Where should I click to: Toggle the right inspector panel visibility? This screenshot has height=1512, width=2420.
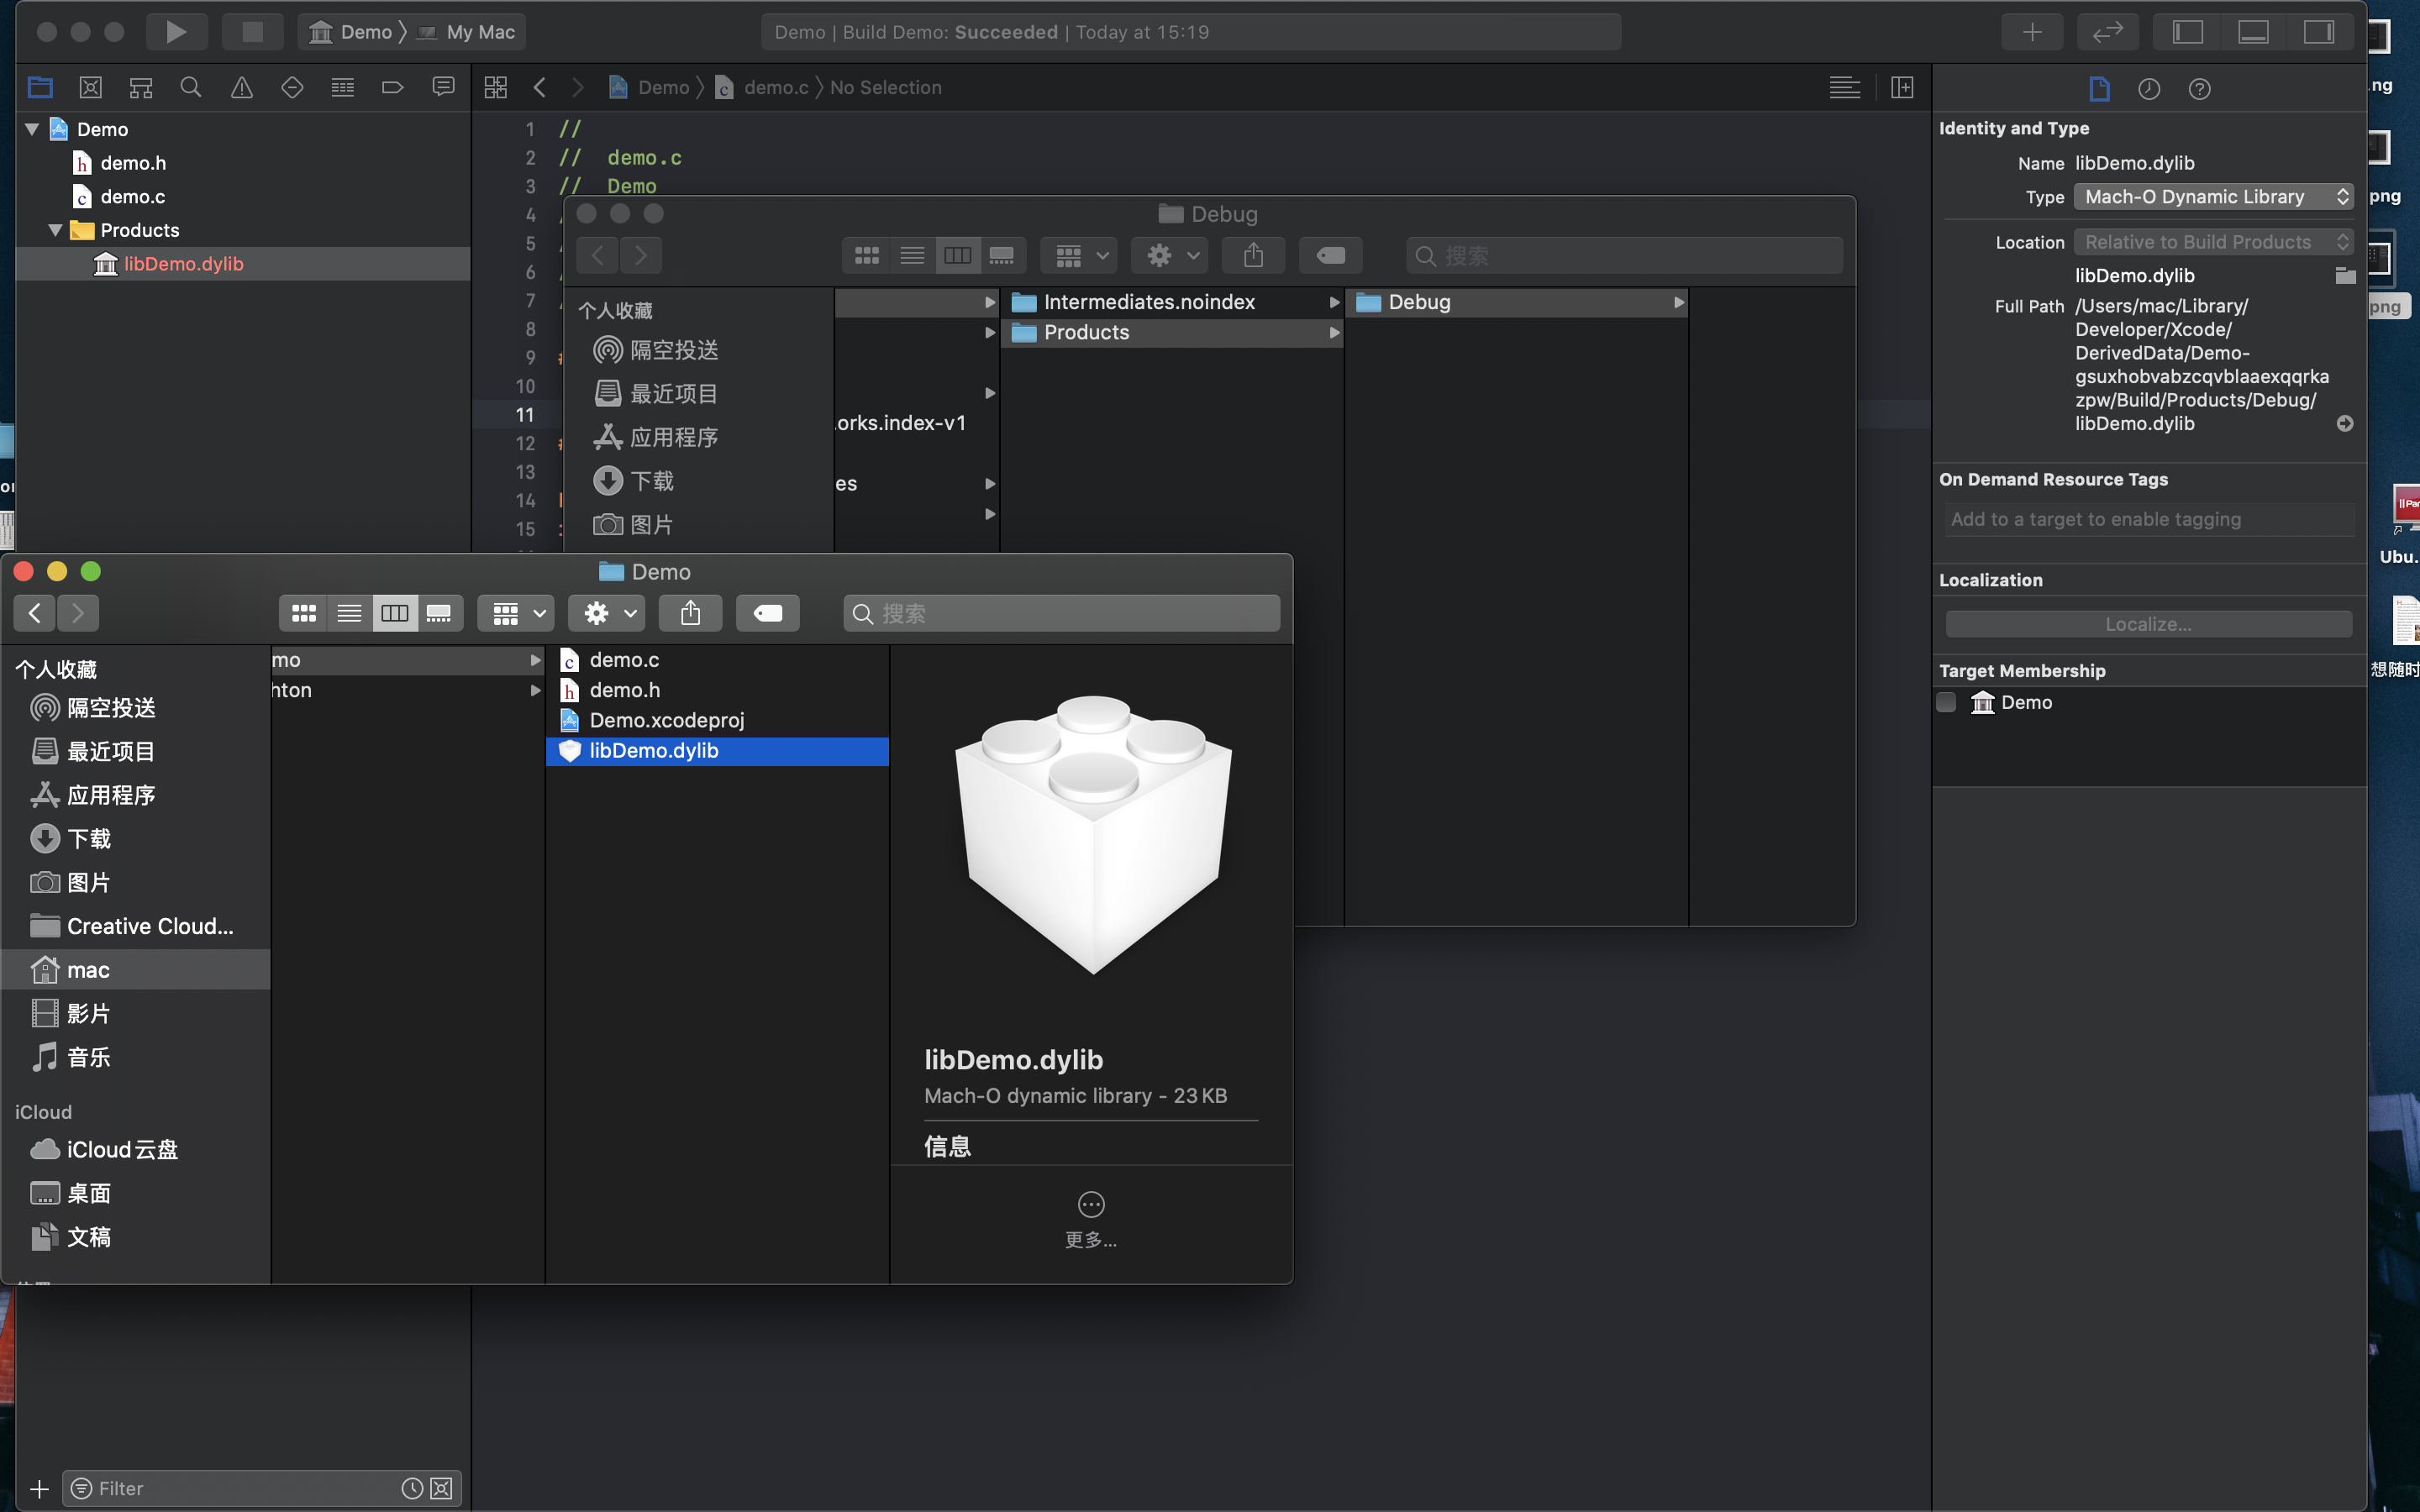pyautogui.click(x=2318, y=32)
